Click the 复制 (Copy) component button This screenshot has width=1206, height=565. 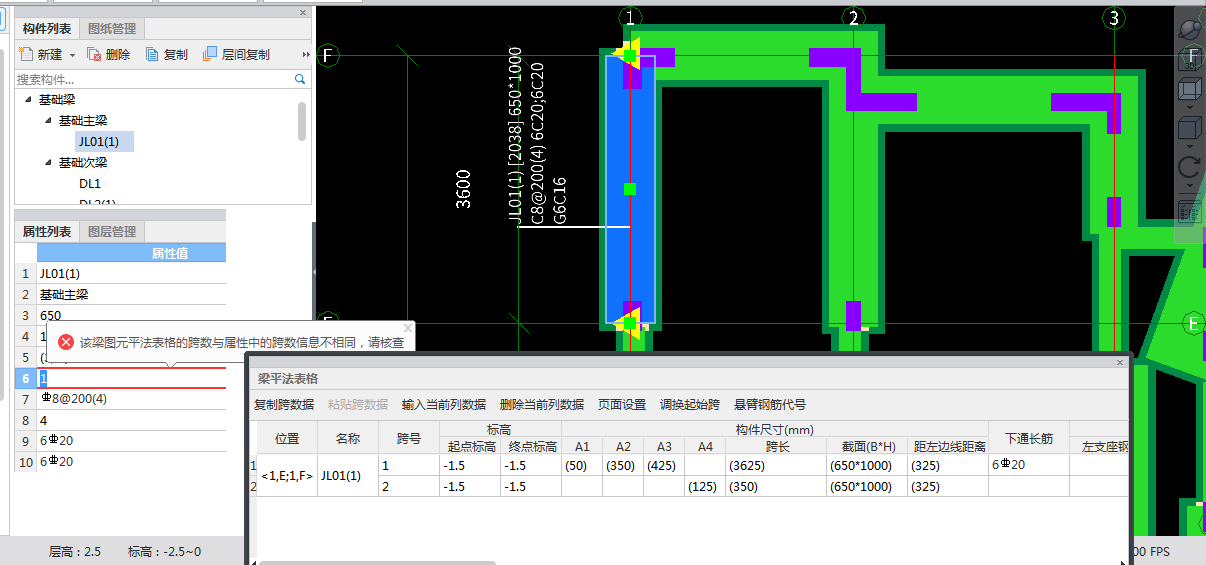[167, 54]
